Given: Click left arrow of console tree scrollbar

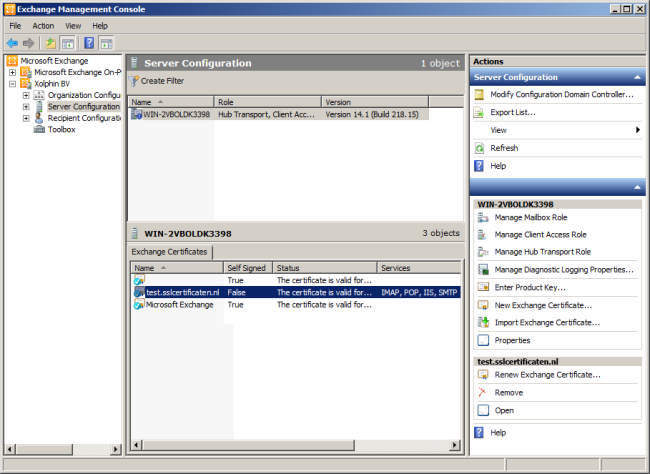Looking at the screenshot, I should click(x=10, y=449).
